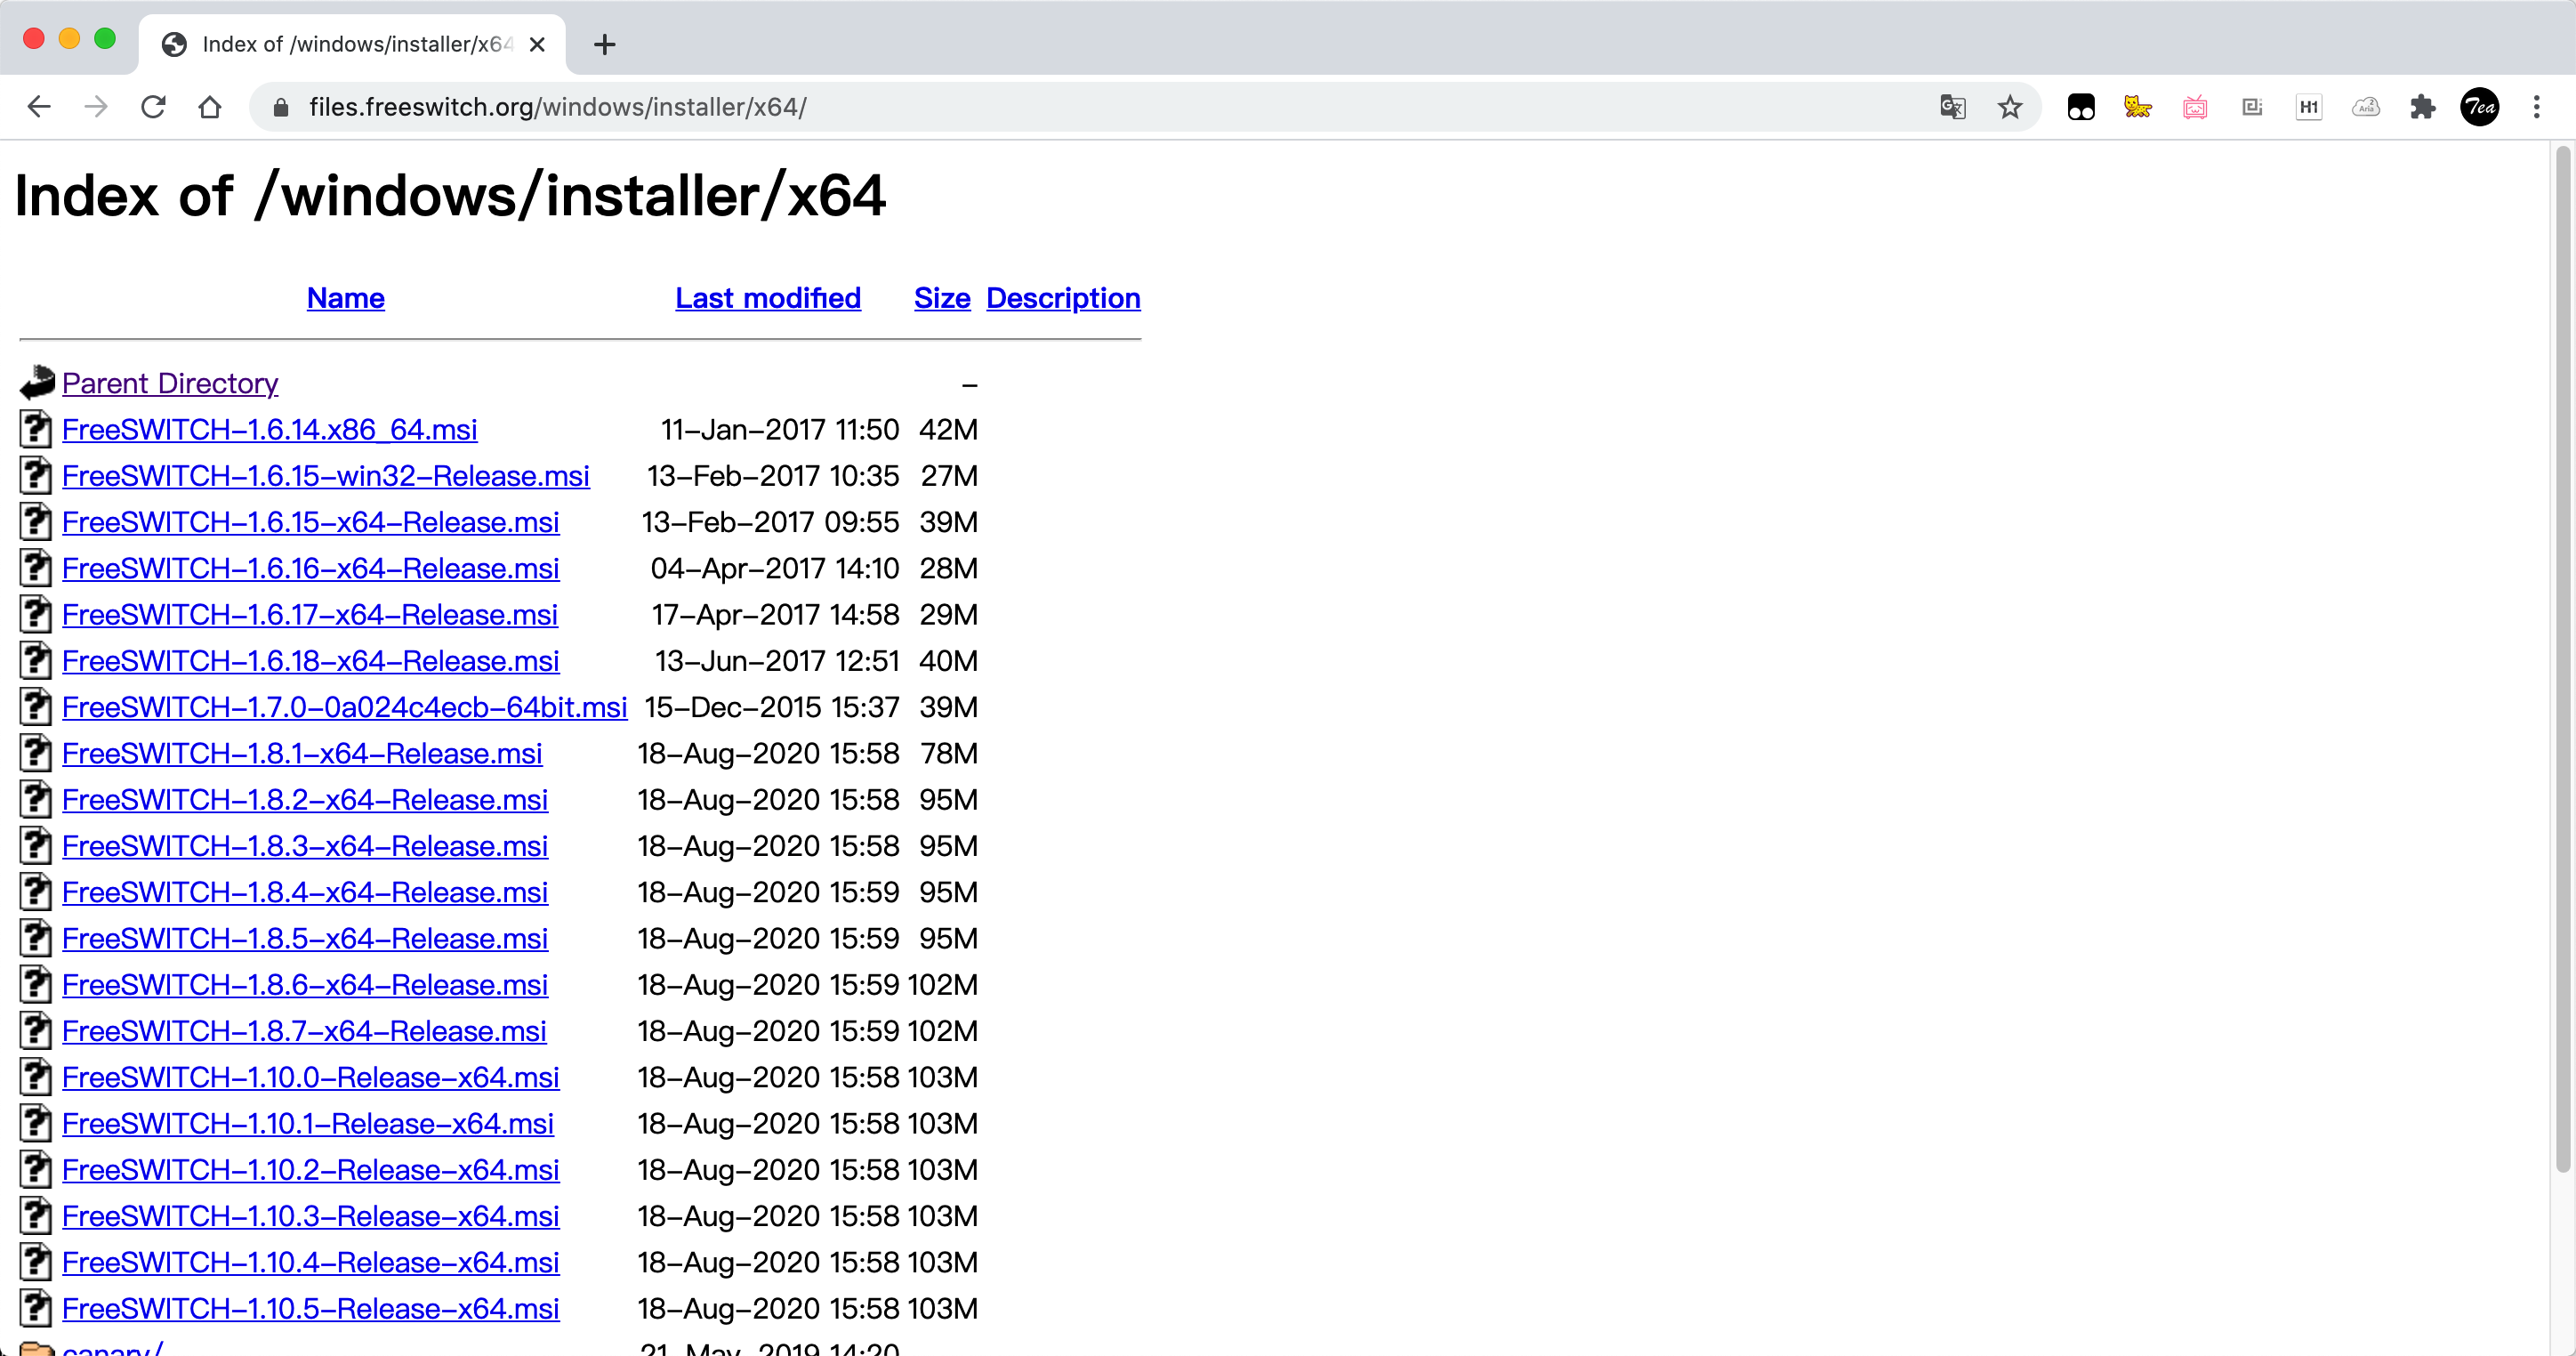Viewport: 2576px width, 1356px height.
Task: Click the yellow cat extension icon
Action: (2137, 107)
